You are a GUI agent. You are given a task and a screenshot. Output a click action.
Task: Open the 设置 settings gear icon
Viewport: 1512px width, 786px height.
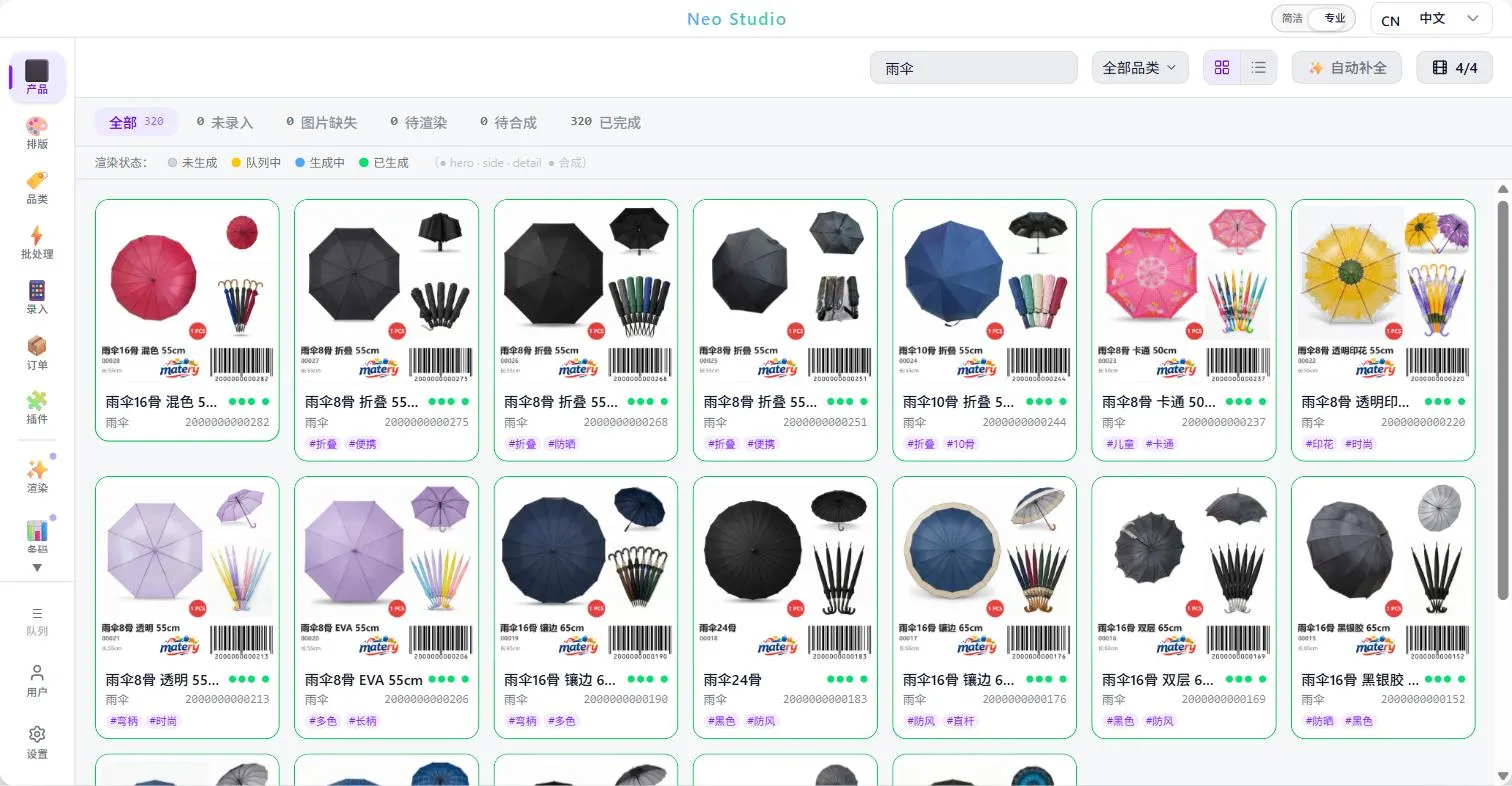coord(37,743)
